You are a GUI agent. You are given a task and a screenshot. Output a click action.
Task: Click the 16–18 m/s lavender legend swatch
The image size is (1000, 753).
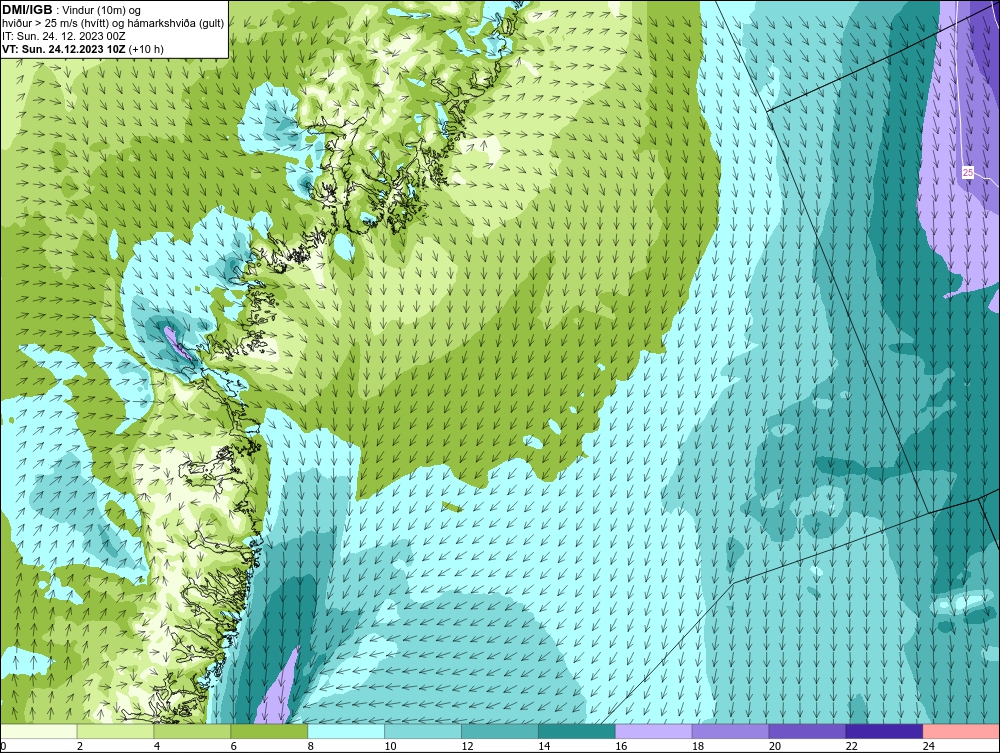pos(654,731)
